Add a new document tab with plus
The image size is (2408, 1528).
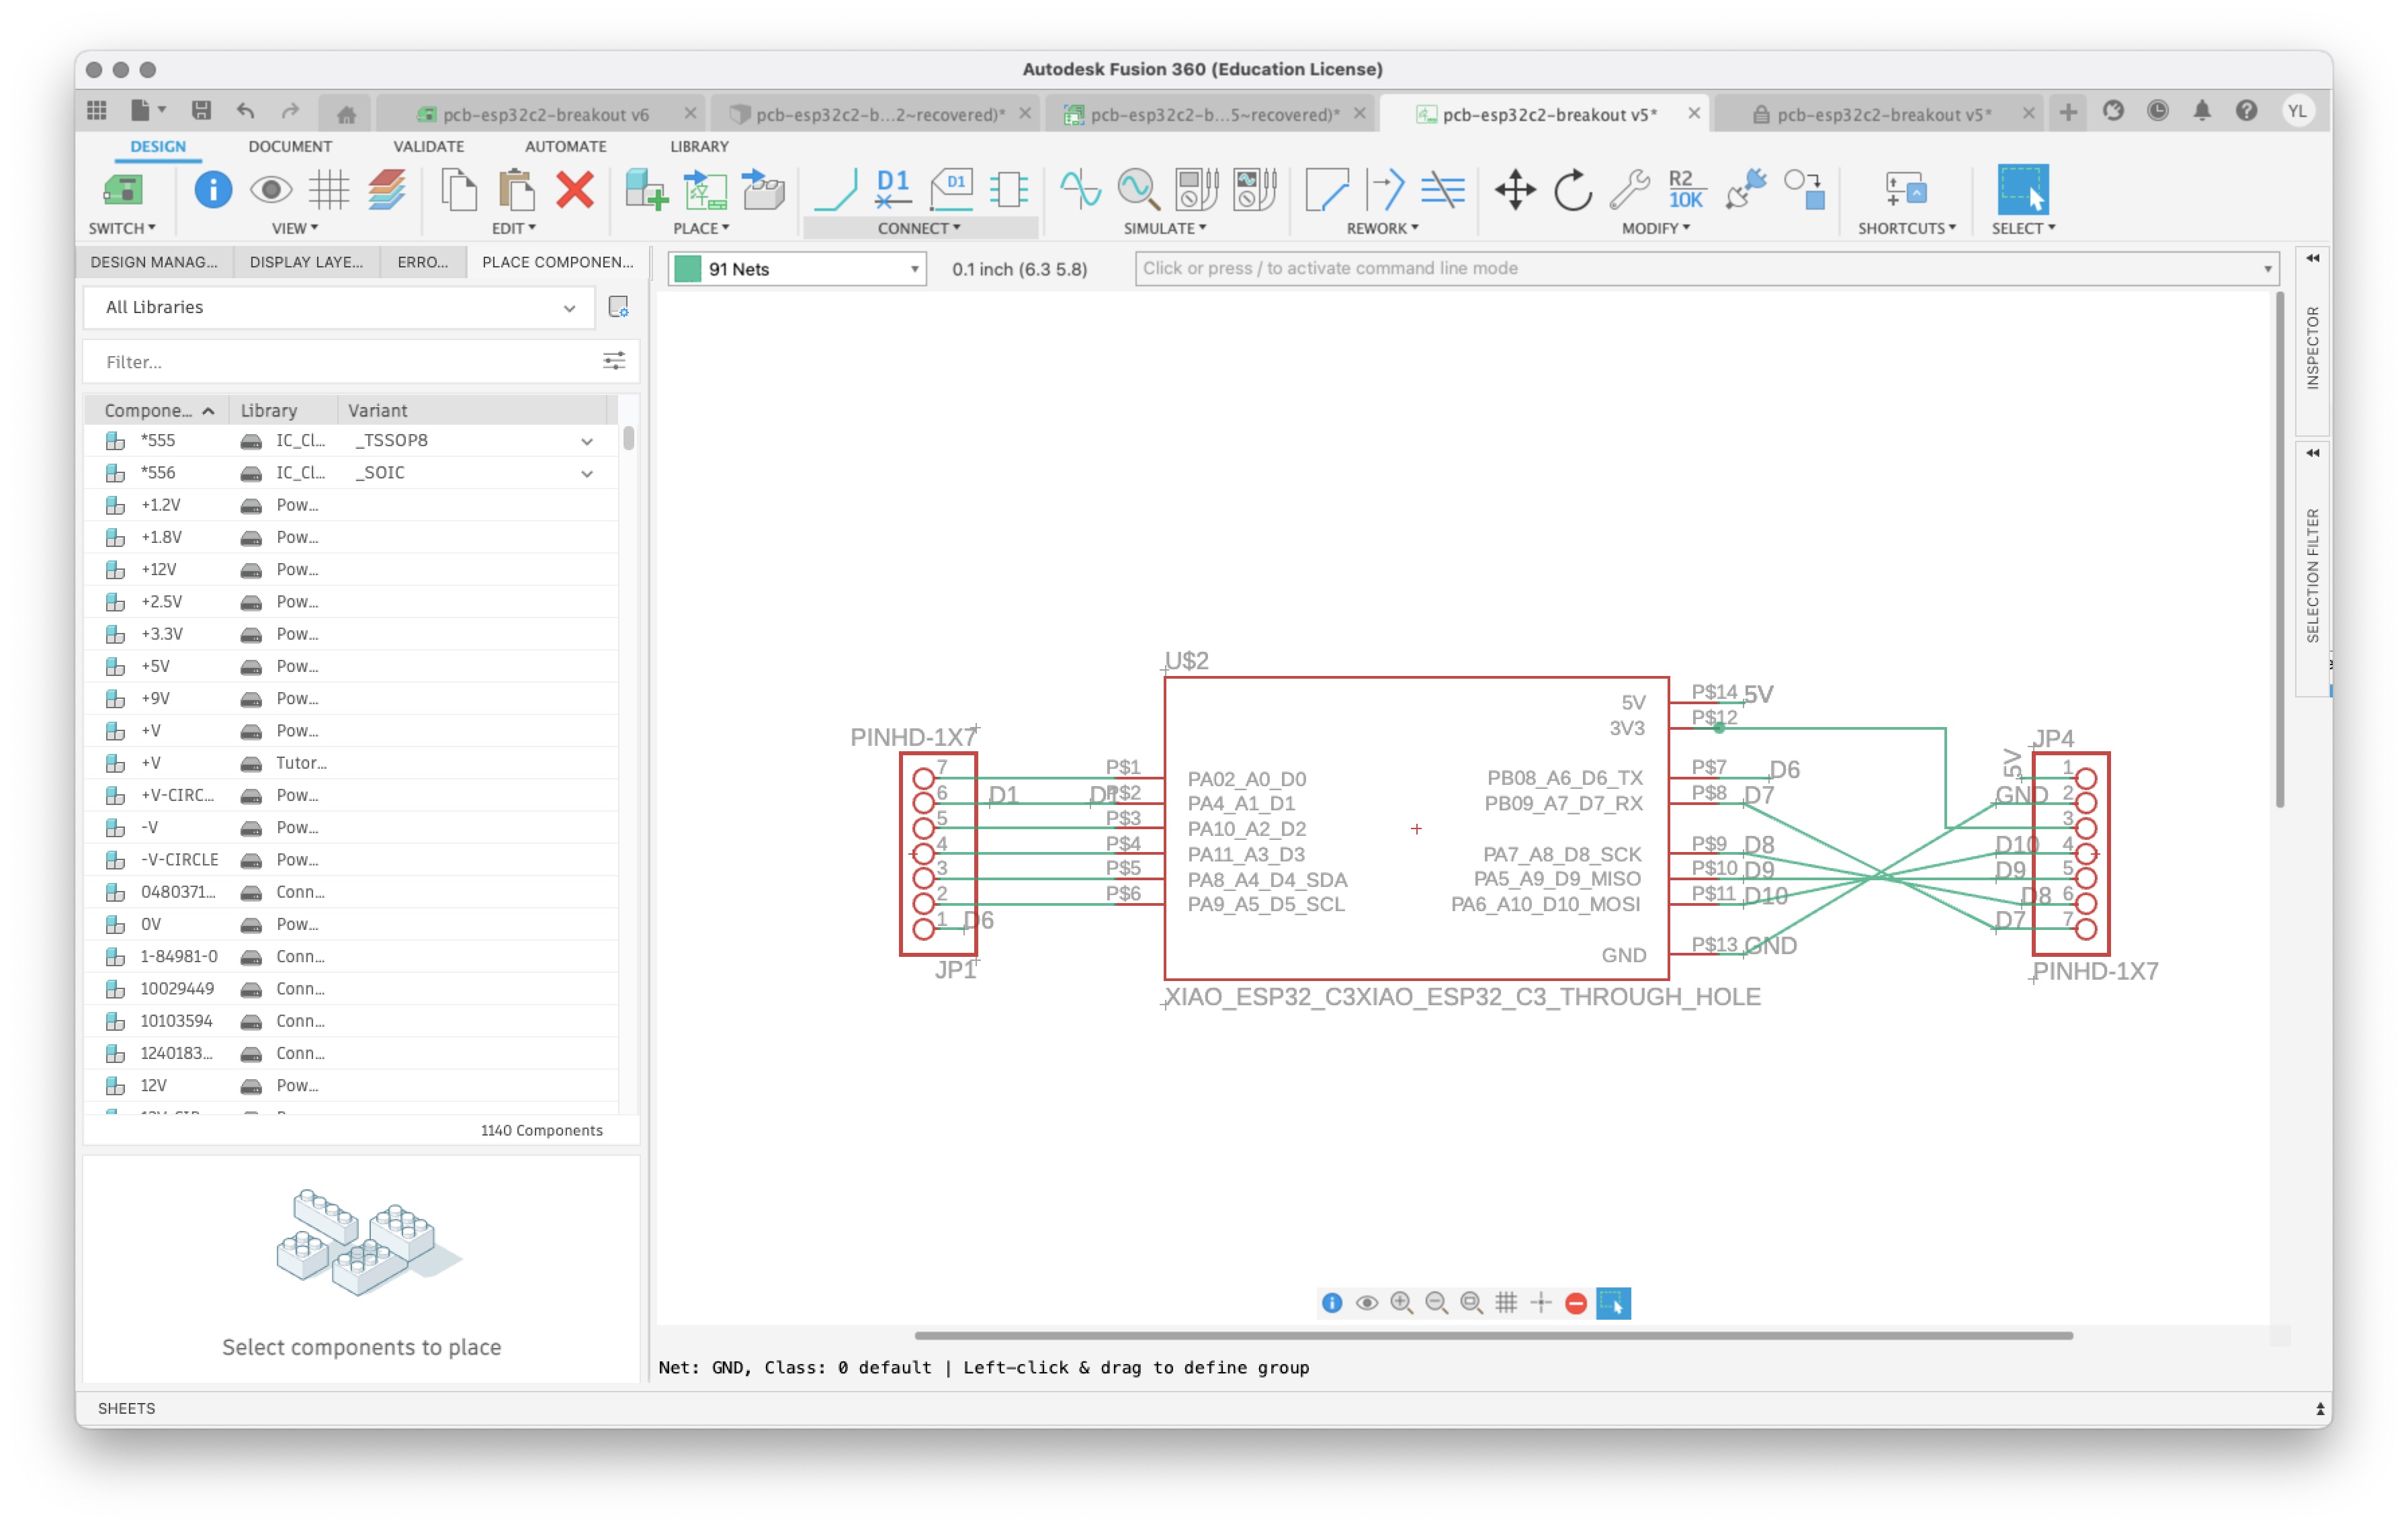pyautogui.click(x=2068, y=111)
